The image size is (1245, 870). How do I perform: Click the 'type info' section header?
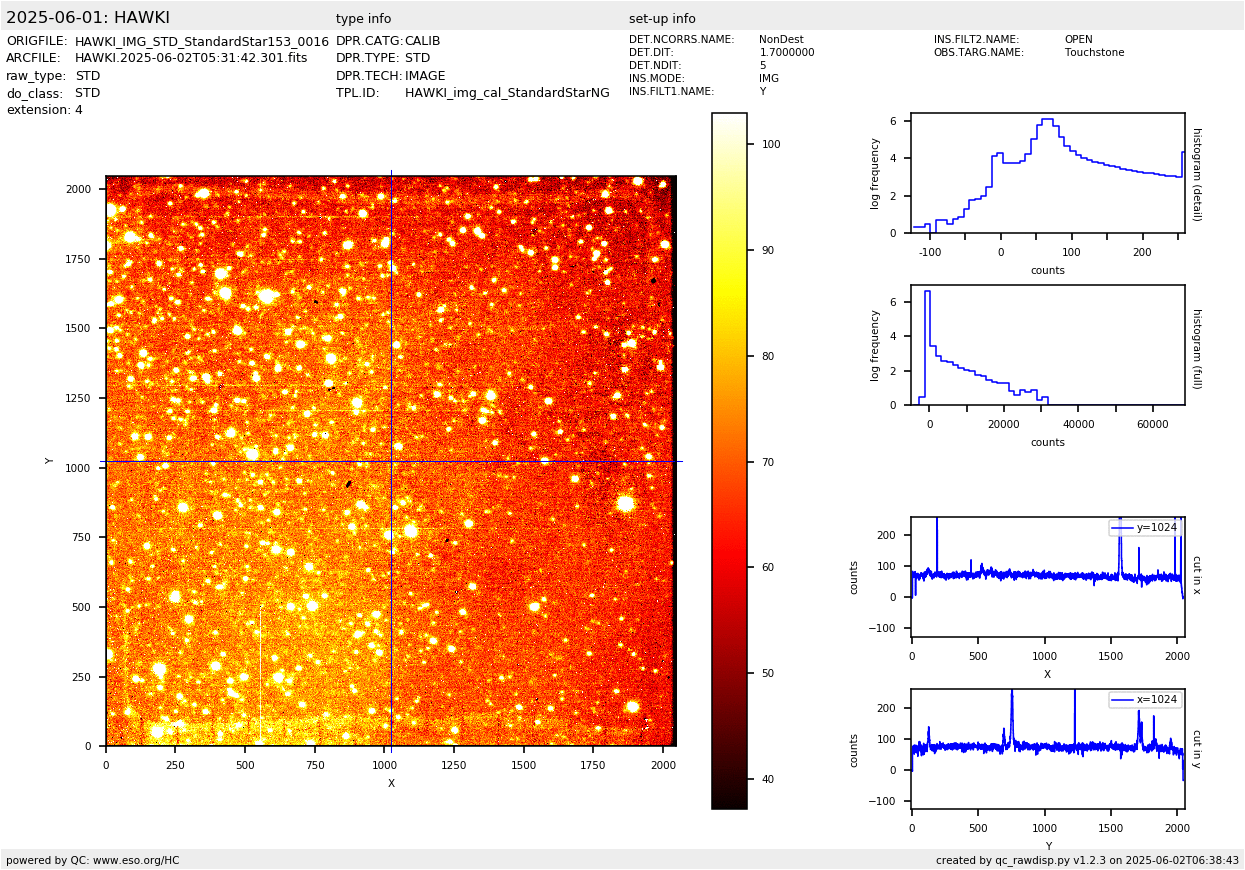tap(363, 19)
